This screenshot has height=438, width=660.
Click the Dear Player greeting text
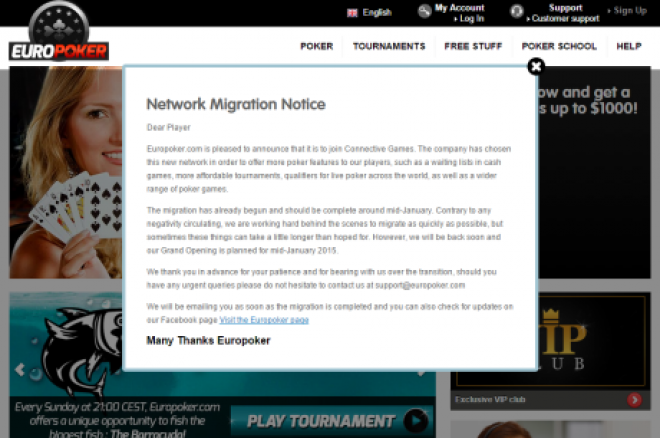(x=168, y=127)
